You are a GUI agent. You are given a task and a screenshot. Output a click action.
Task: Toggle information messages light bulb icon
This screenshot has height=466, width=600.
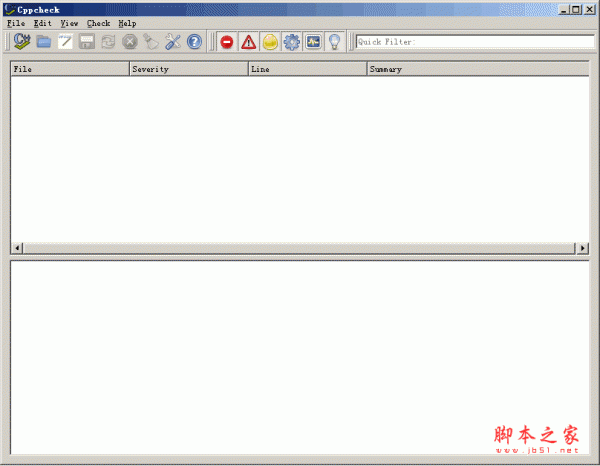pos(335,42)
